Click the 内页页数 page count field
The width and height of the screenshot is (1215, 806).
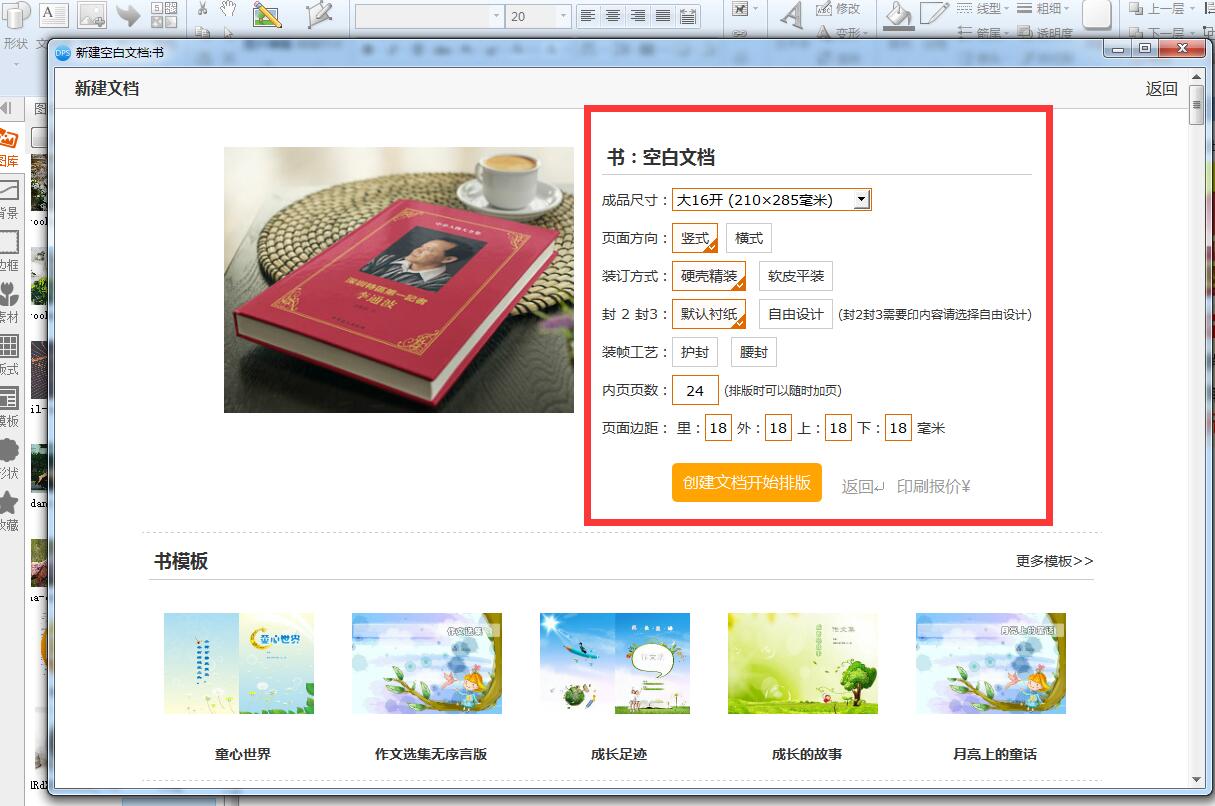pos(695,390)
